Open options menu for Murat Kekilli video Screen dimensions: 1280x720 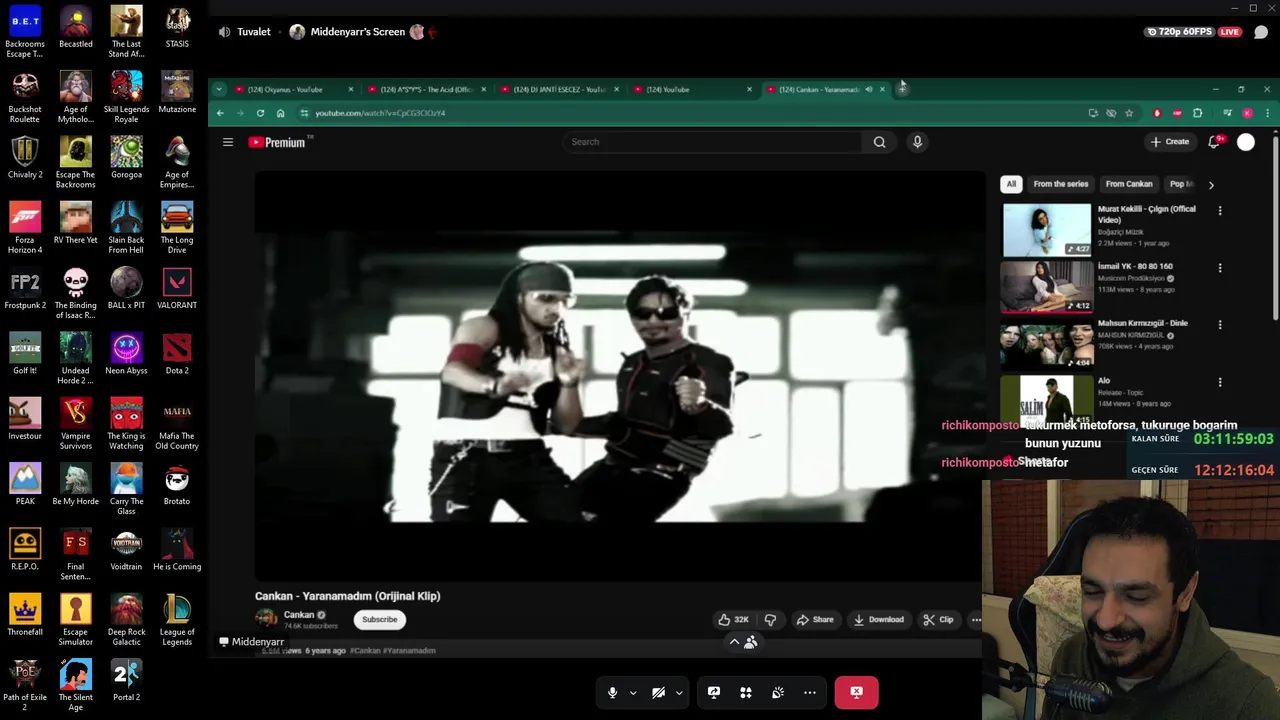coord(1220,211)
